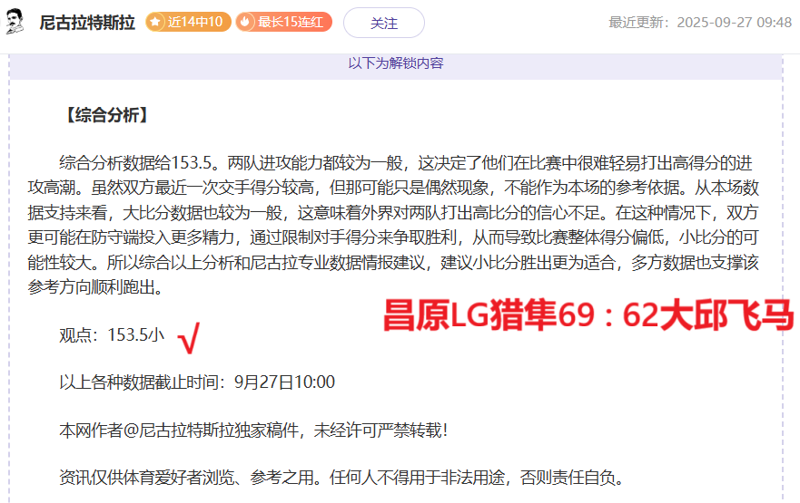This screenshot has width=800, height=503.
Task: Select the 近14中10 hit-rate badge
Action: 188,22
